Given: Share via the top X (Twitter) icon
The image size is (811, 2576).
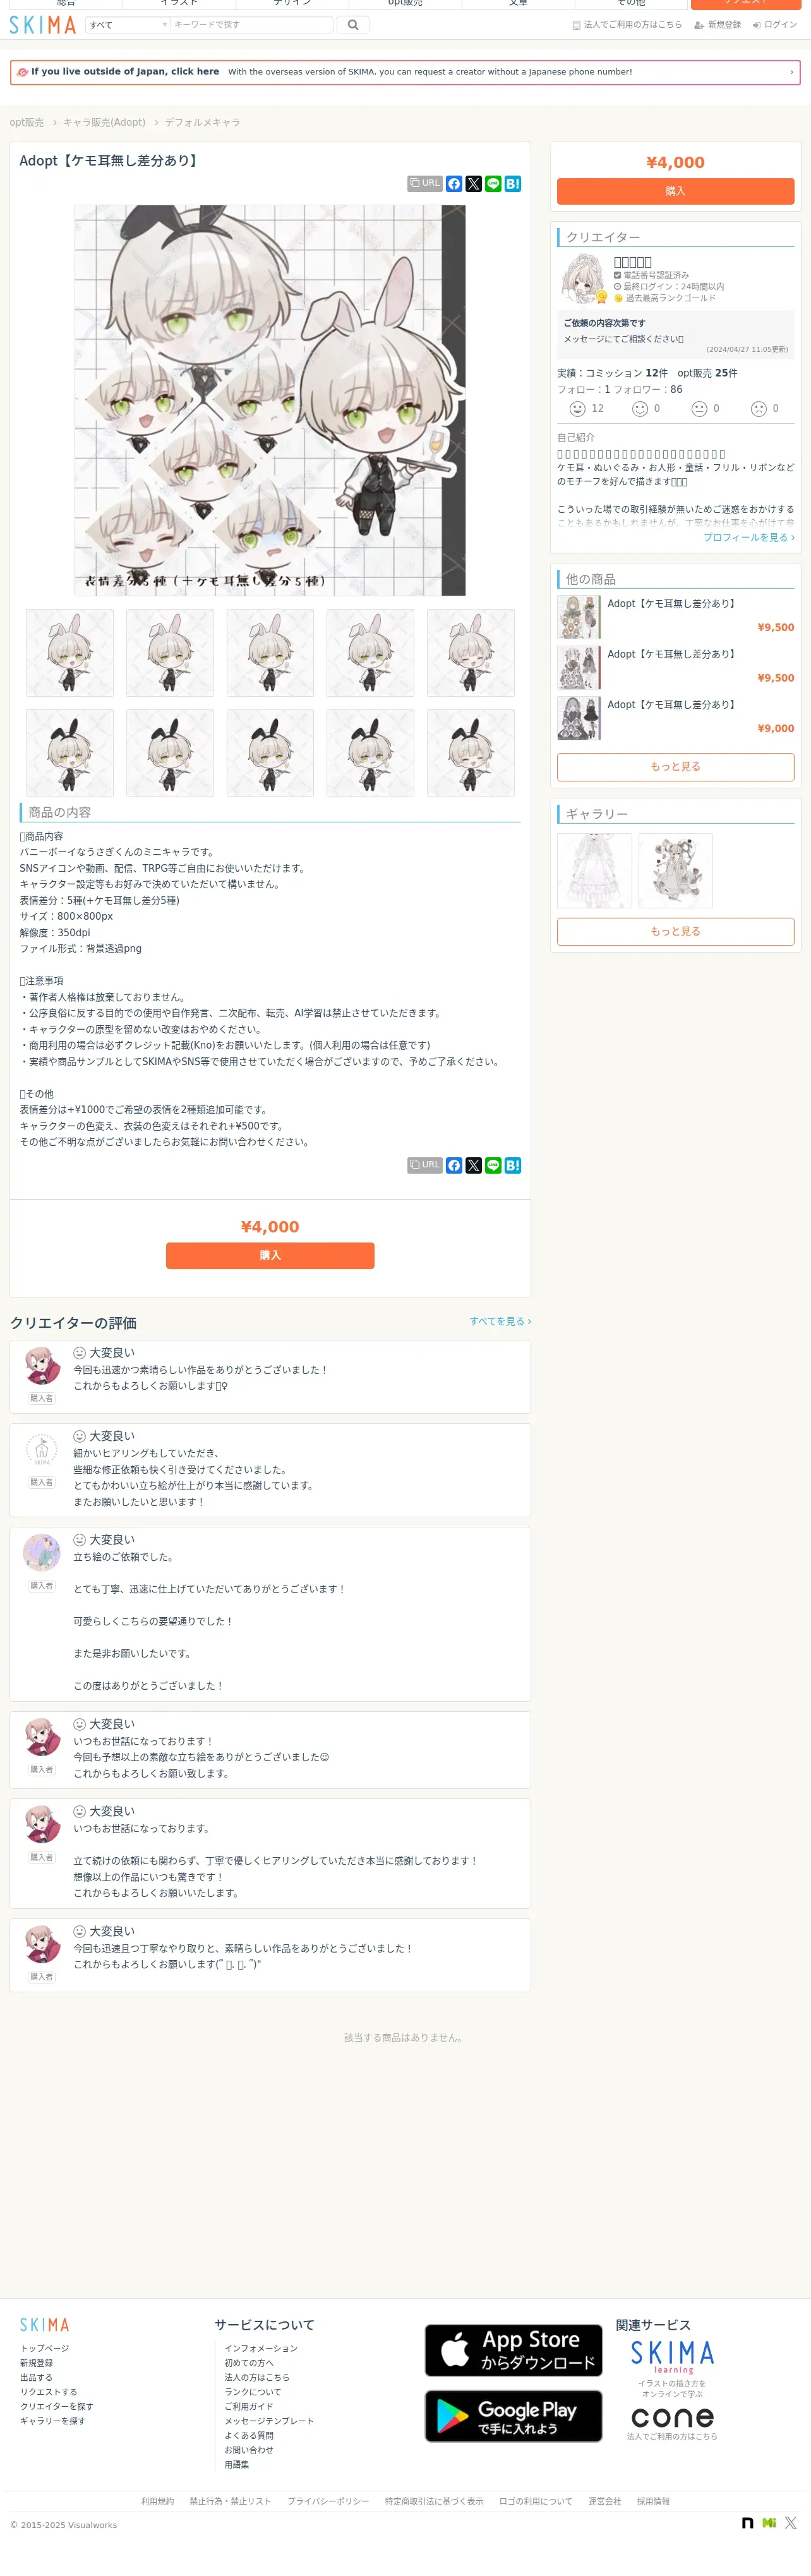Looking at the screenshot, I should 474,184.
